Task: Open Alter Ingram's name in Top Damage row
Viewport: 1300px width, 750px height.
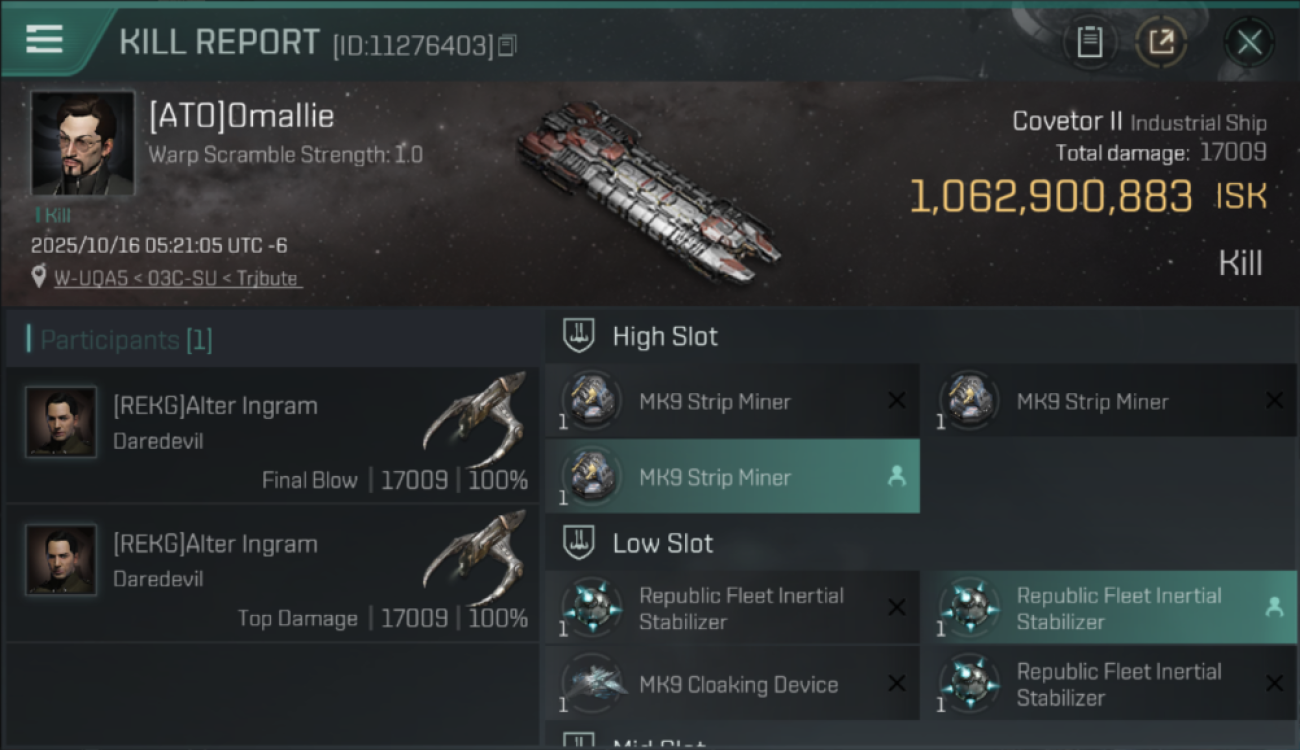Action: coord(215,544)
